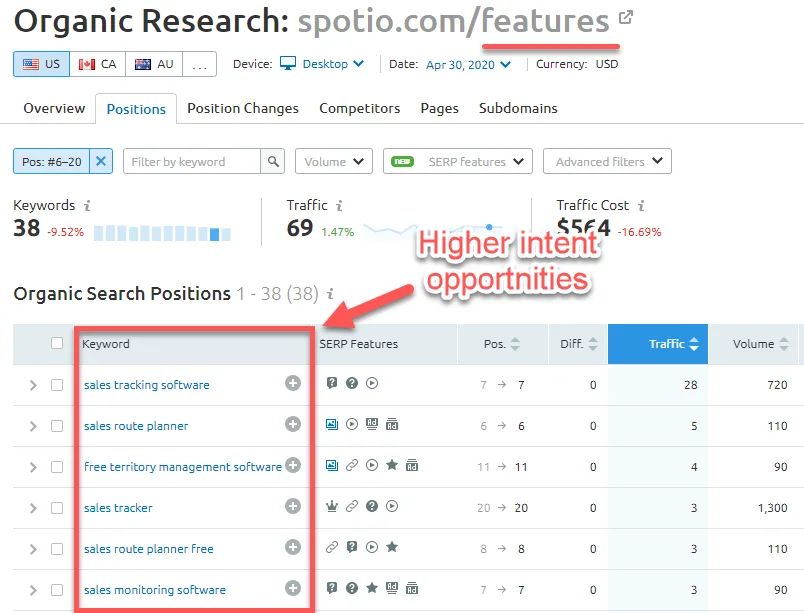The height and width of the screenshot is (613, 804).
Task: Click image pack icon in sales route planner row
Action: 332,424
